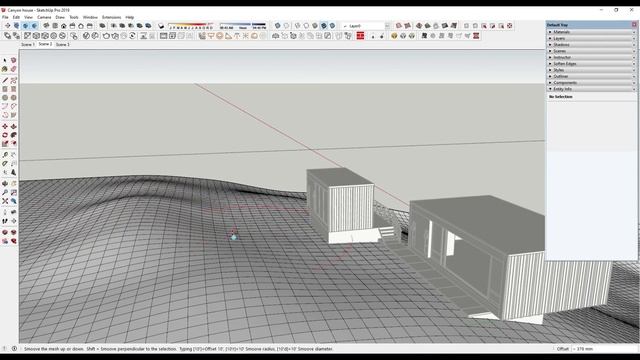
Task: Open the Camera menu
Action: click(44, 18)
